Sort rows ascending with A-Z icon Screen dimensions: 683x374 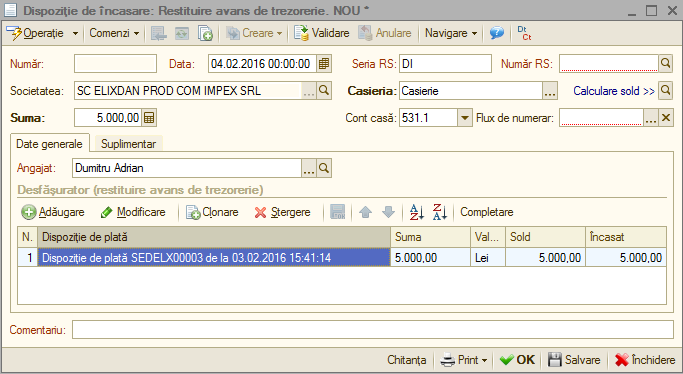(416, 212)
